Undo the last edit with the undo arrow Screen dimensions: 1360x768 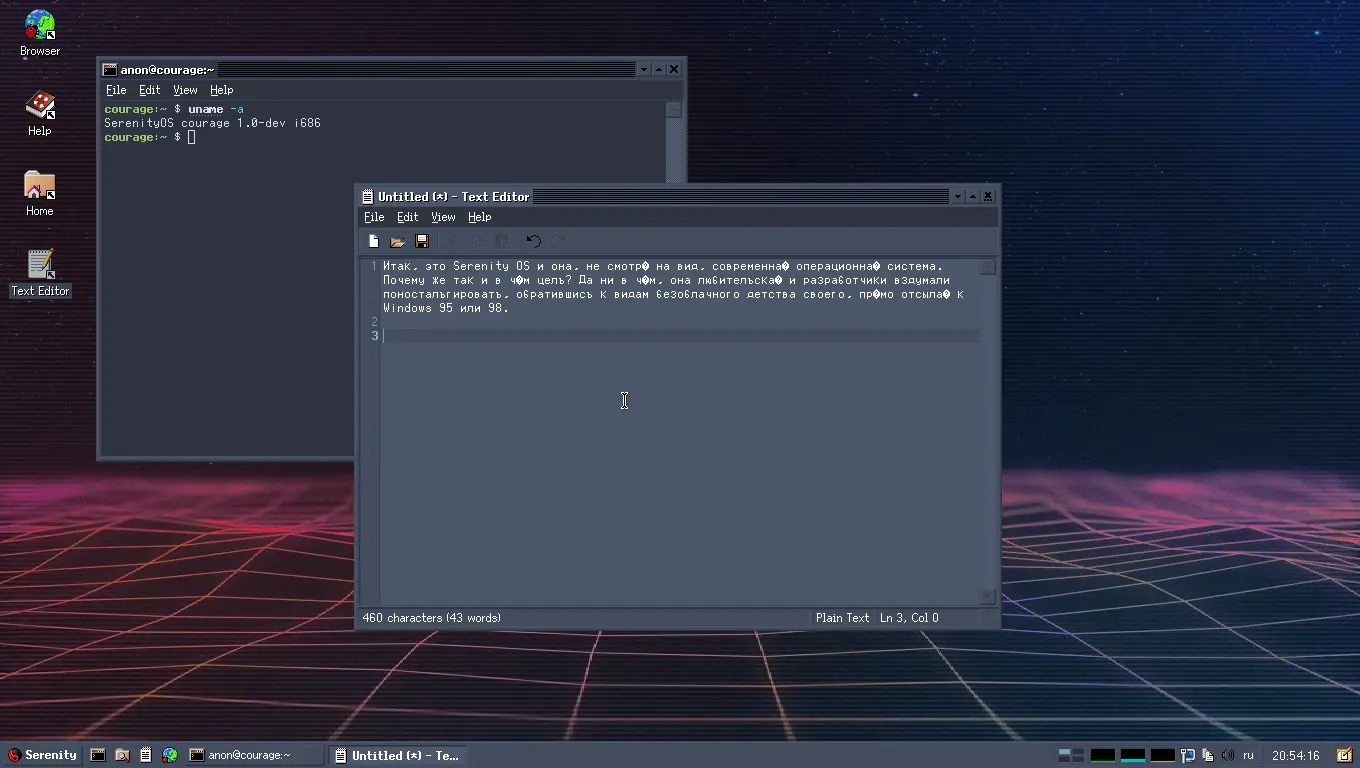coord(533,241)
